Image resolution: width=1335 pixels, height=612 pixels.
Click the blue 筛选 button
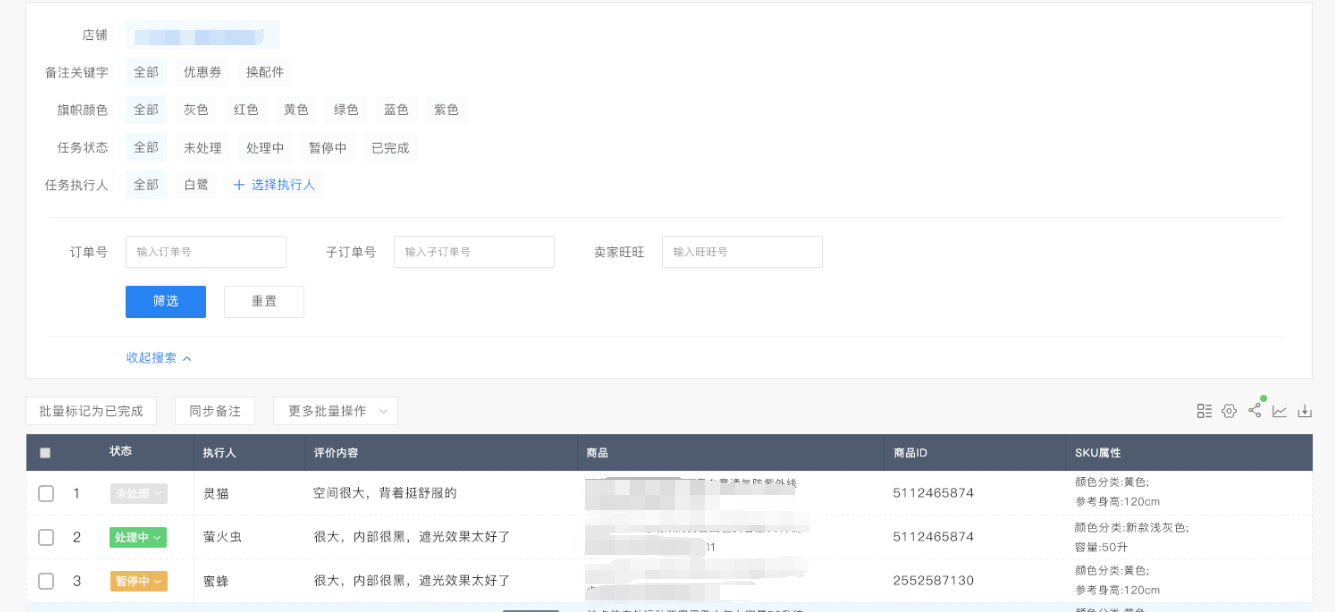[165, 302]
